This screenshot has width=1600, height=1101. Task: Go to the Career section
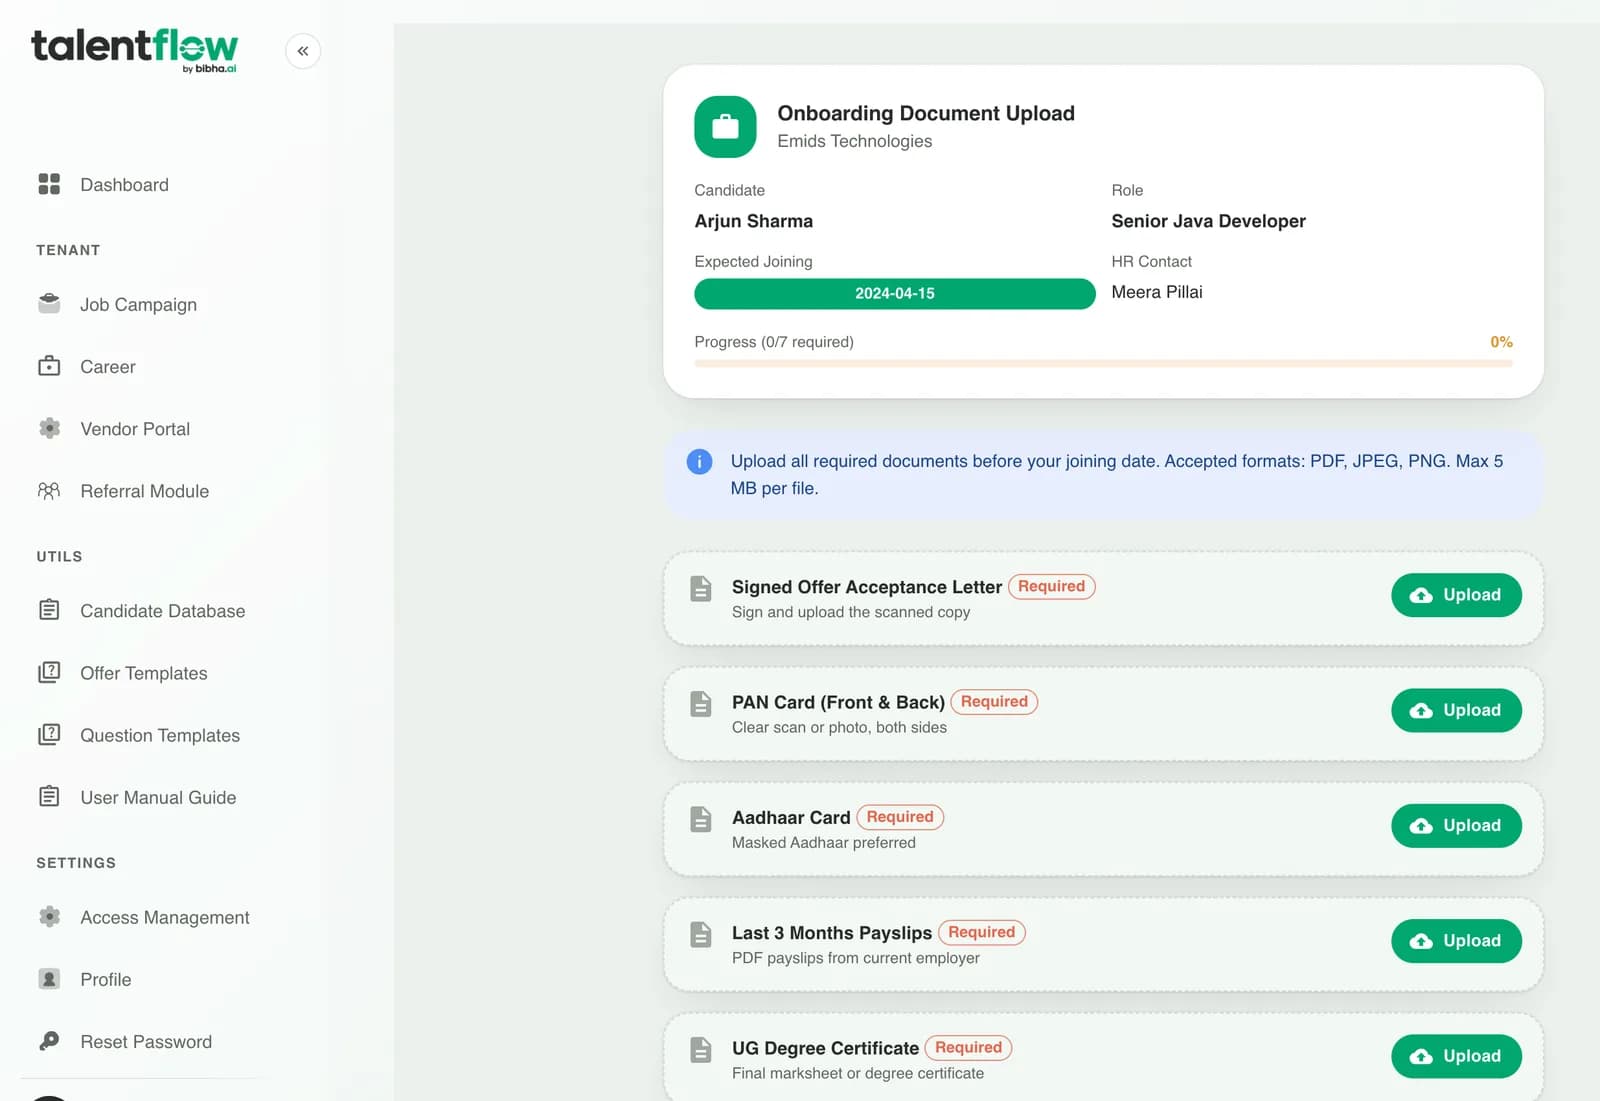coord(108,367)
